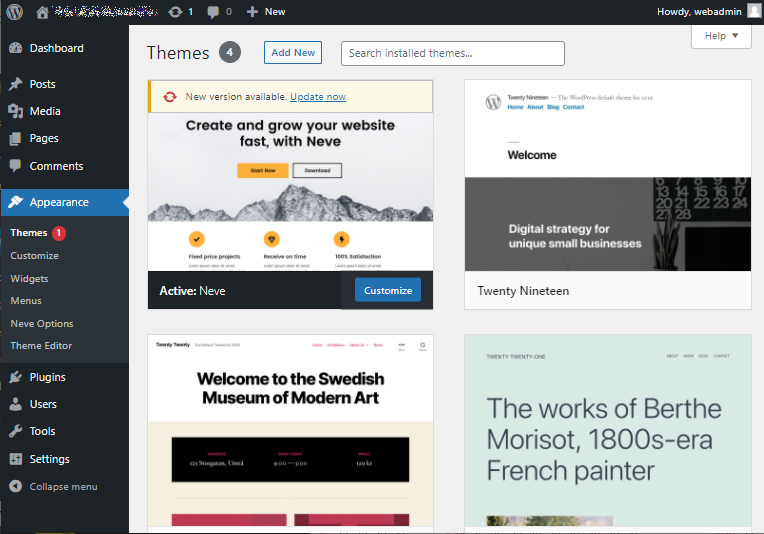Open the site home icon

click(x=42, y=12)
